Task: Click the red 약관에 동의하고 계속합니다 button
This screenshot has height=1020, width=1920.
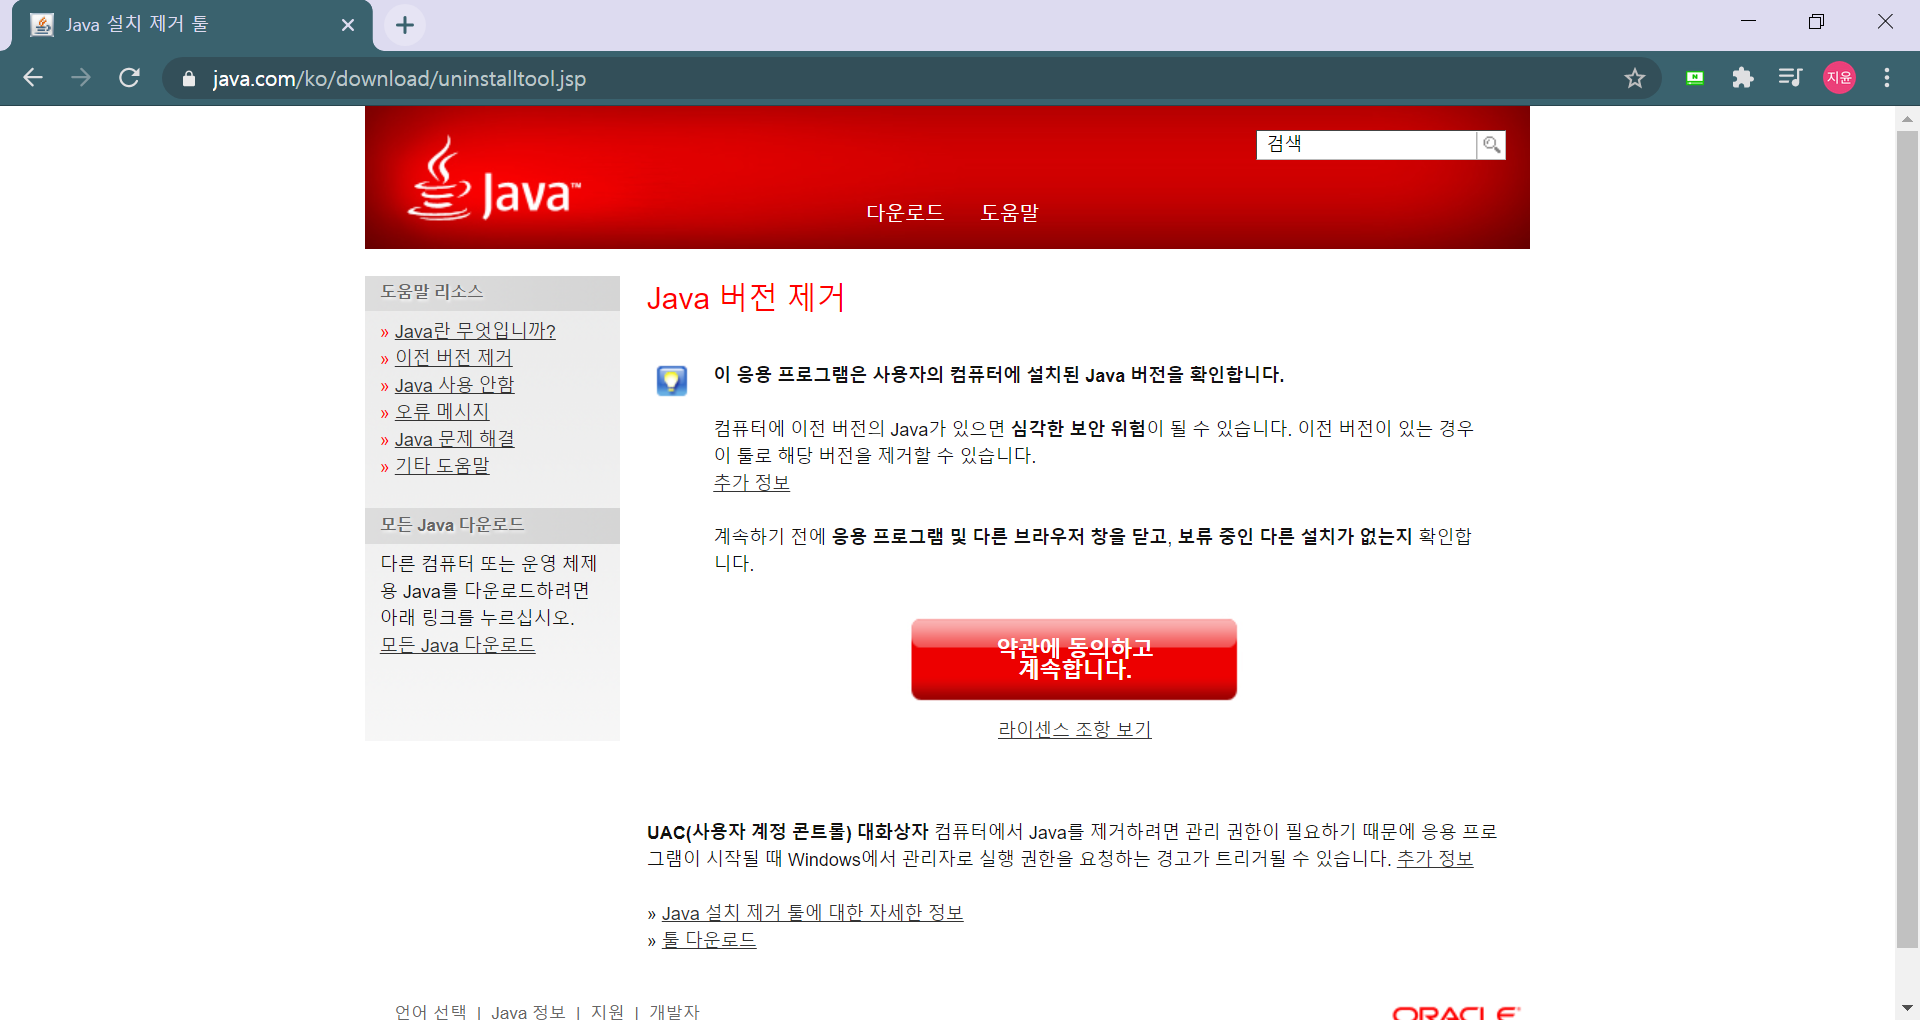Action: point(1074,659)
